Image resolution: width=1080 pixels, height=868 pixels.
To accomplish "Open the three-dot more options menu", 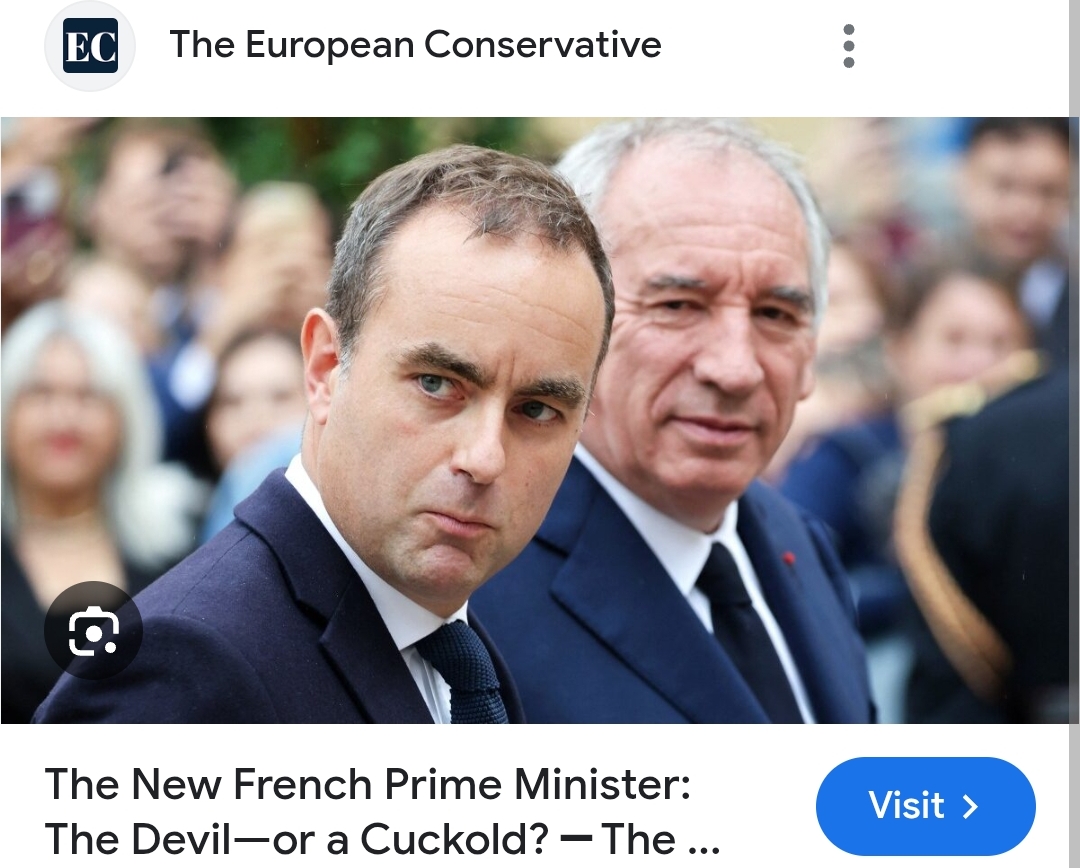I will [849, 46].
